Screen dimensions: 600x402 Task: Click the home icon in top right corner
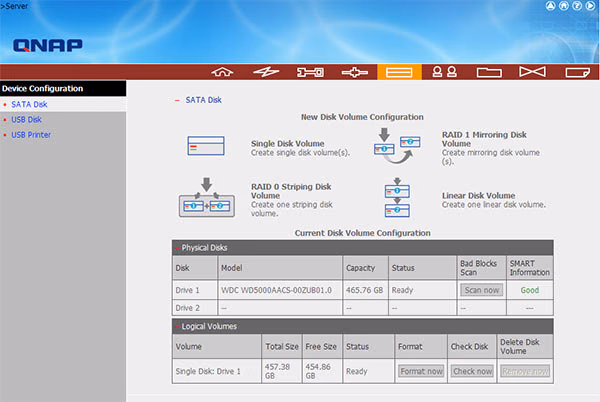click(564, 6)
